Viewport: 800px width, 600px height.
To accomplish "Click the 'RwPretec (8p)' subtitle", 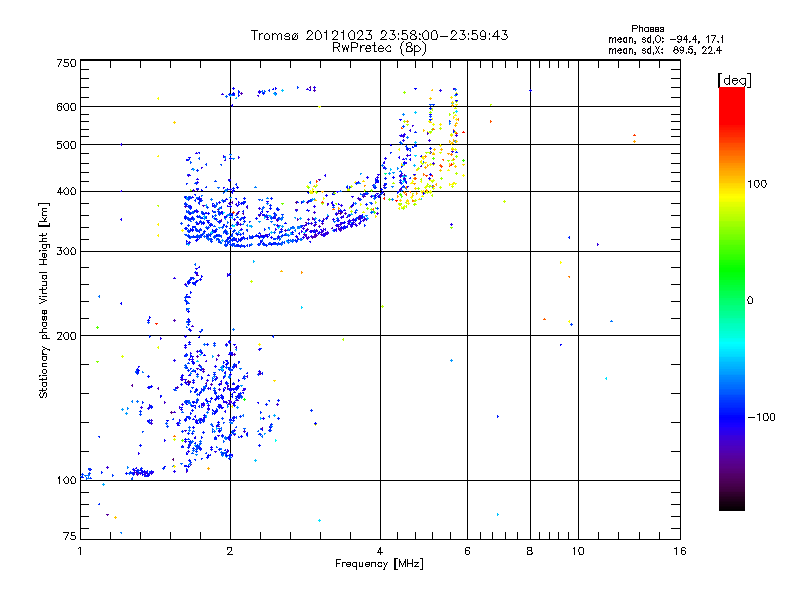I will click(x=379, y=48).
